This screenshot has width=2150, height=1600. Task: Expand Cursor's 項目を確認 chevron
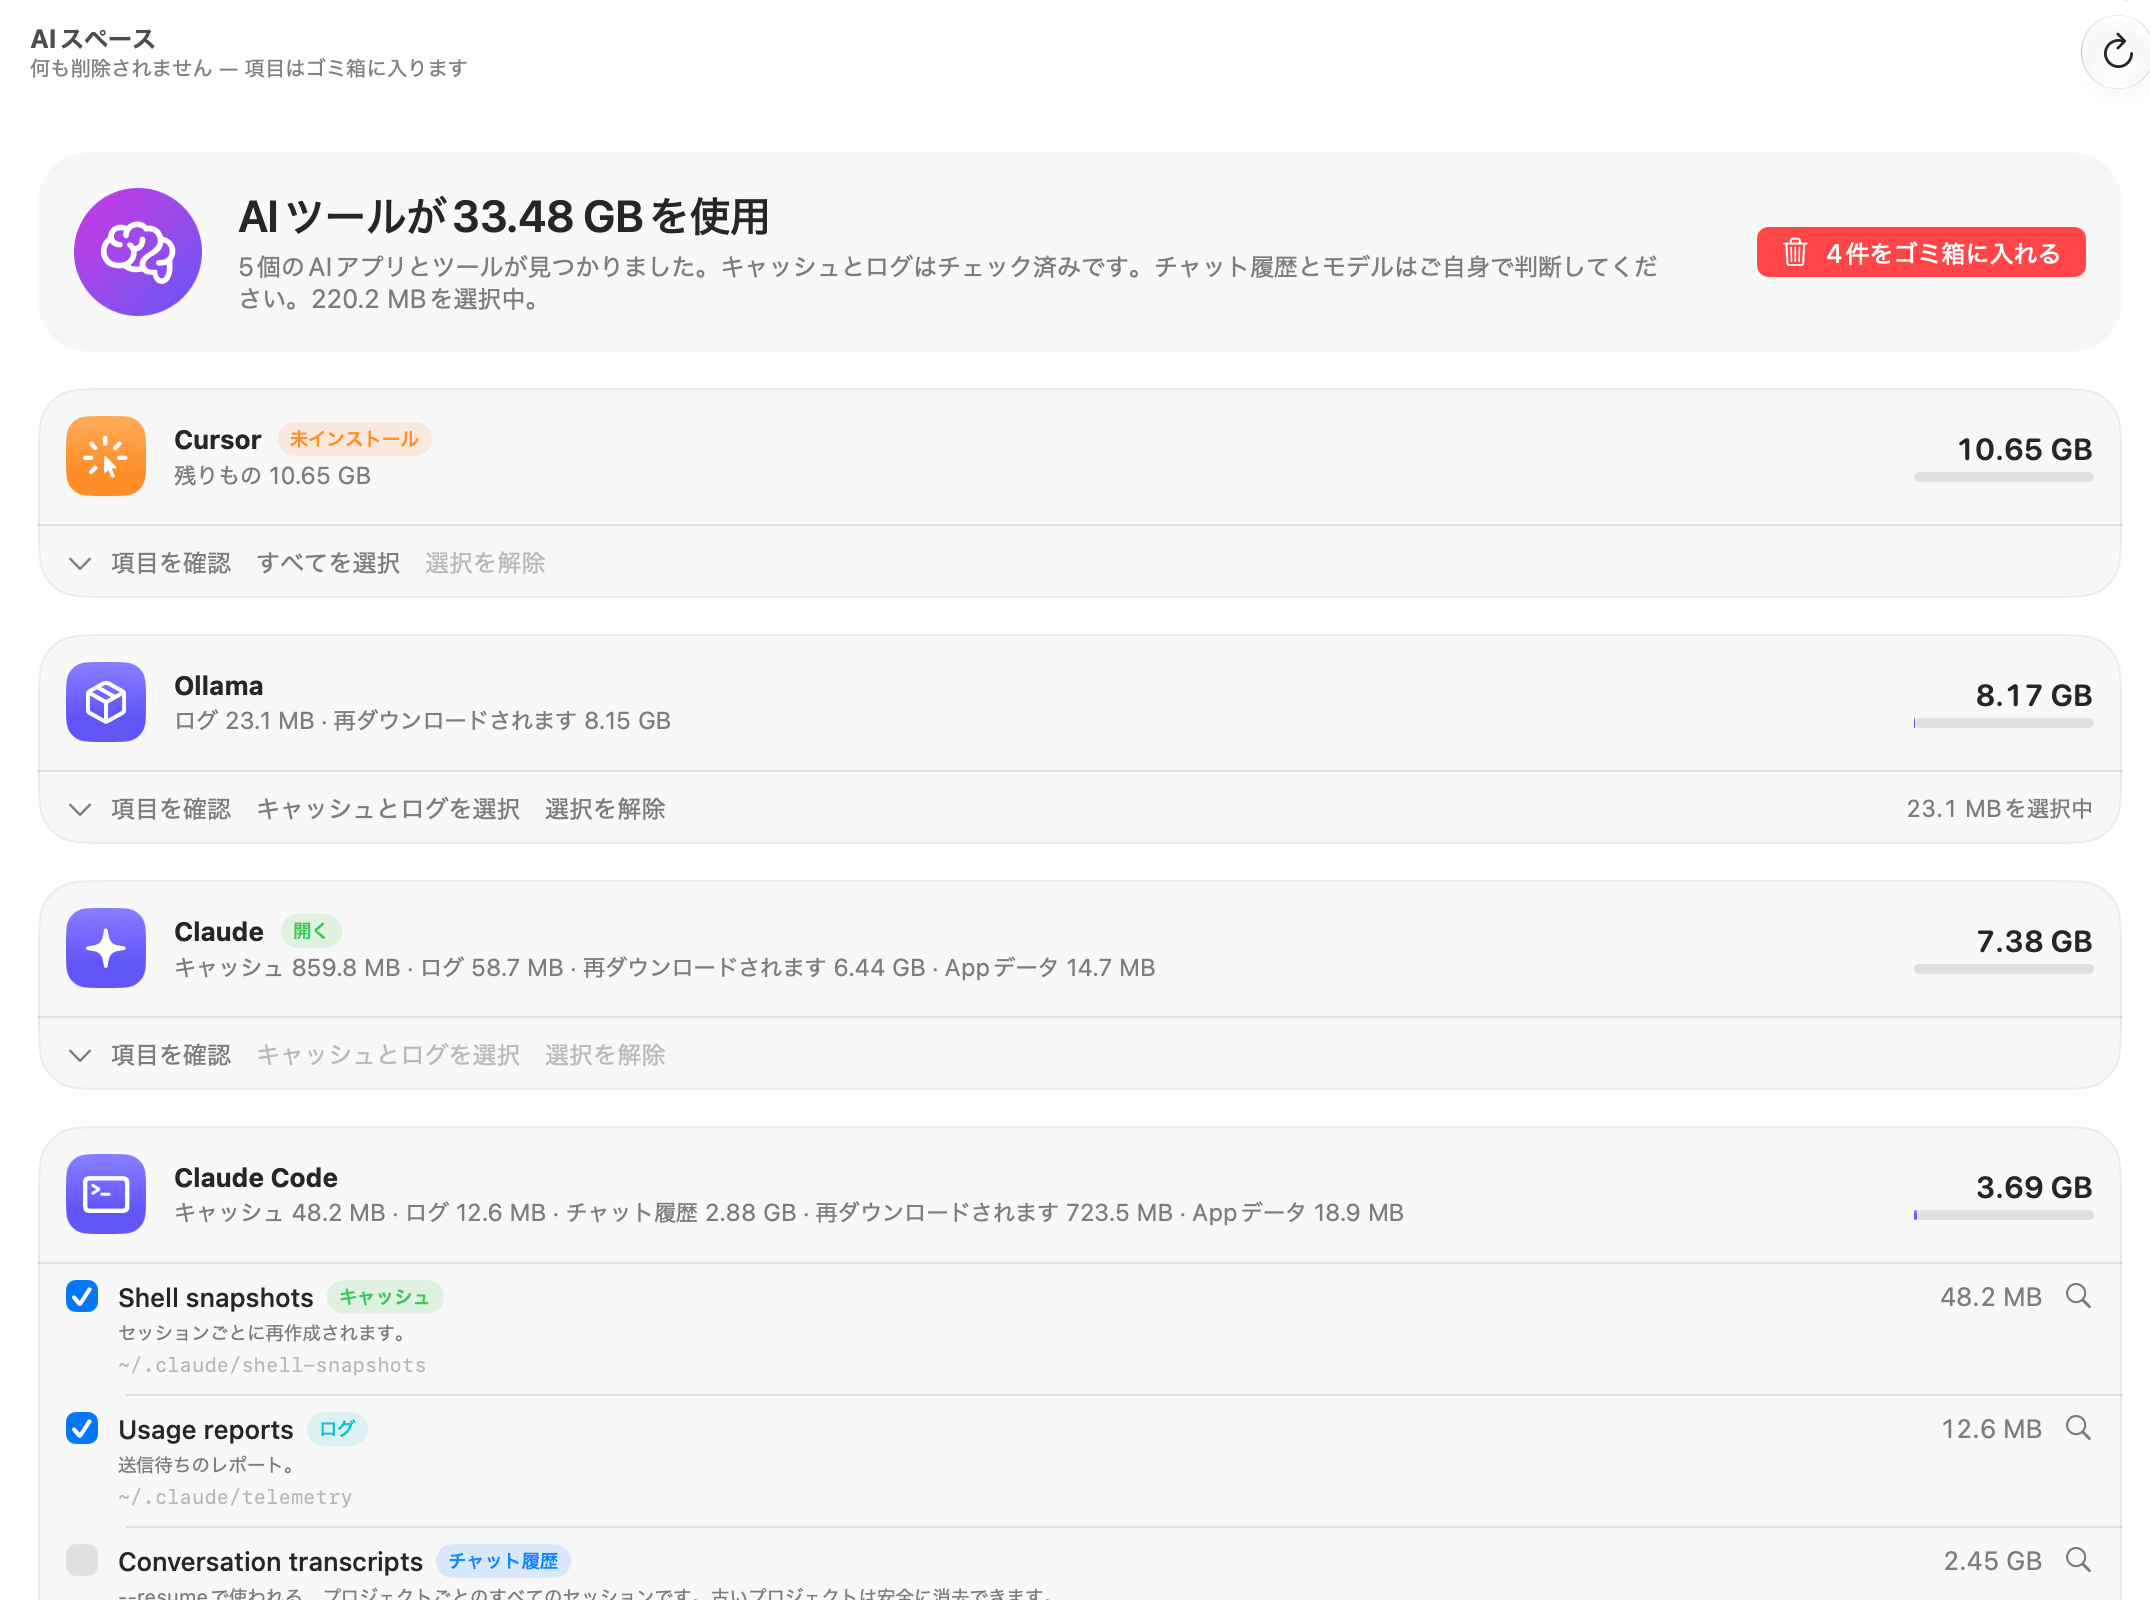[80, 563]
